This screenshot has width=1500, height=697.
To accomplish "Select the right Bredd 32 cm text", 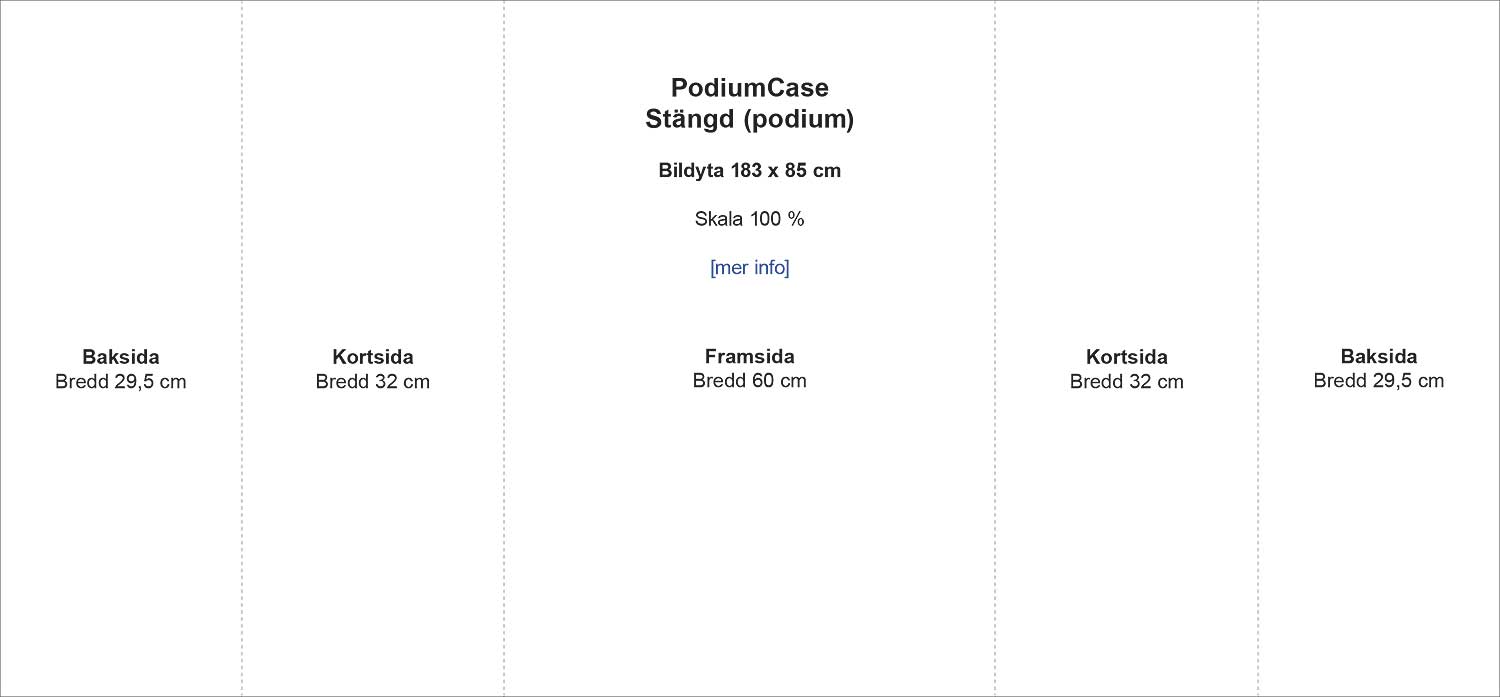I will (1126, 382).
